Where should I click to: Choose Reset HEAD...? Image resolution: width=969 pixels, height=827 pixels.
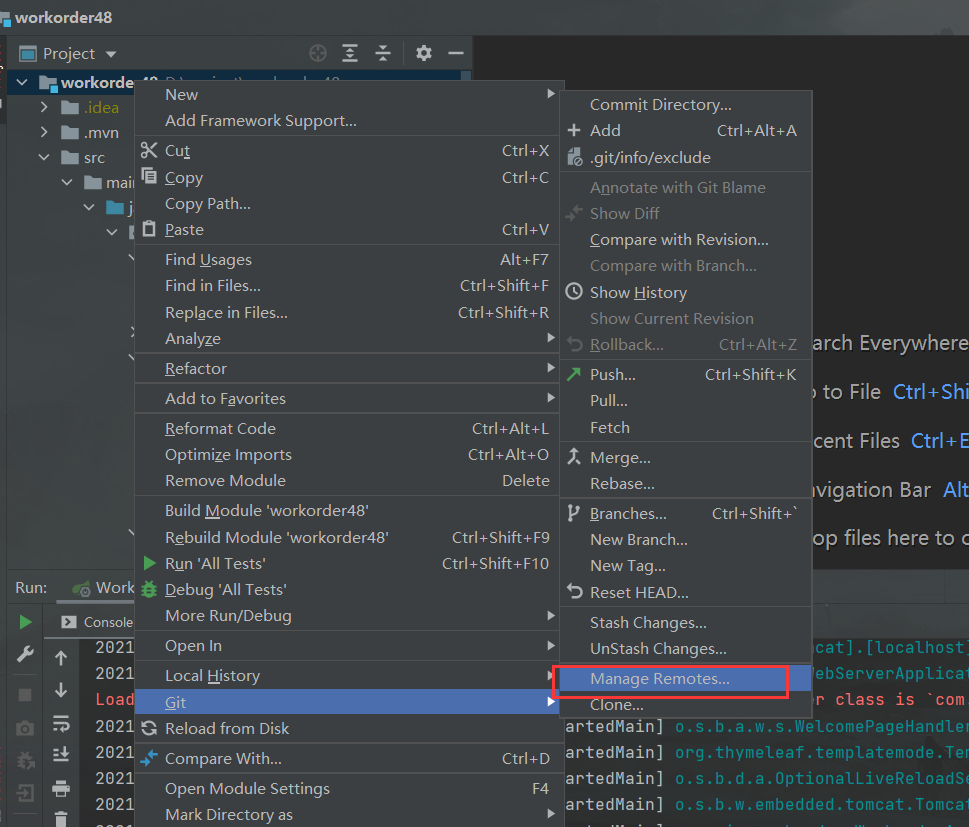click(x=686, y=593)
